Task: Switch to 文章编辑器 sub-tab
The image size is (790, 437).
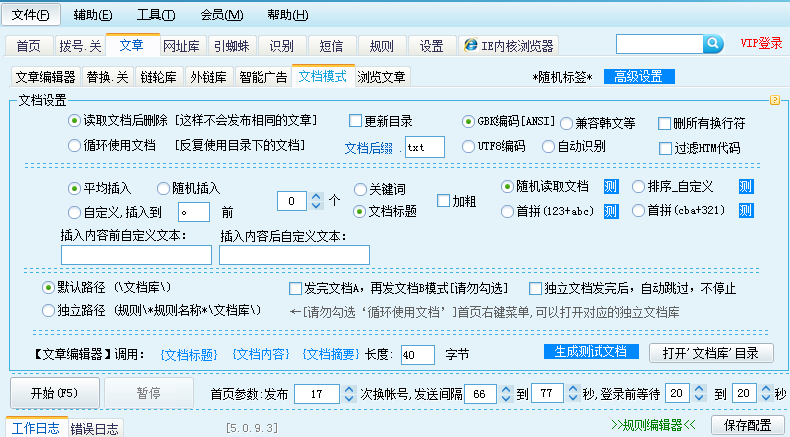Action: click(x=45, y=77)
